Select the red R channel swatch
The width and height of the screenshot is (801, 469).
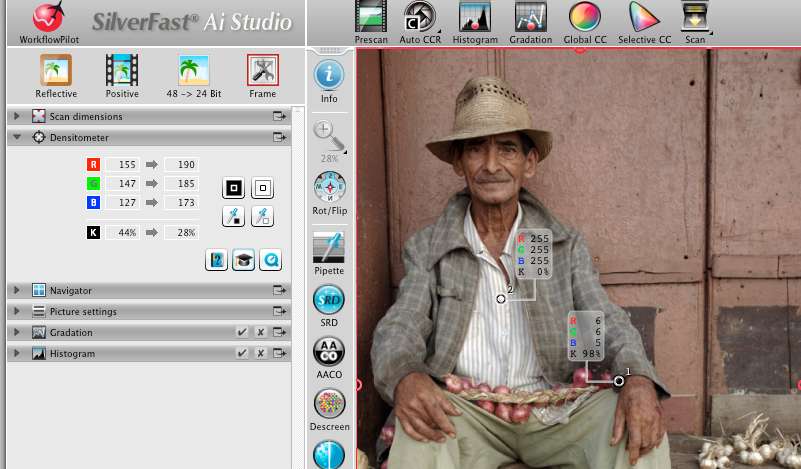[93, 165]
